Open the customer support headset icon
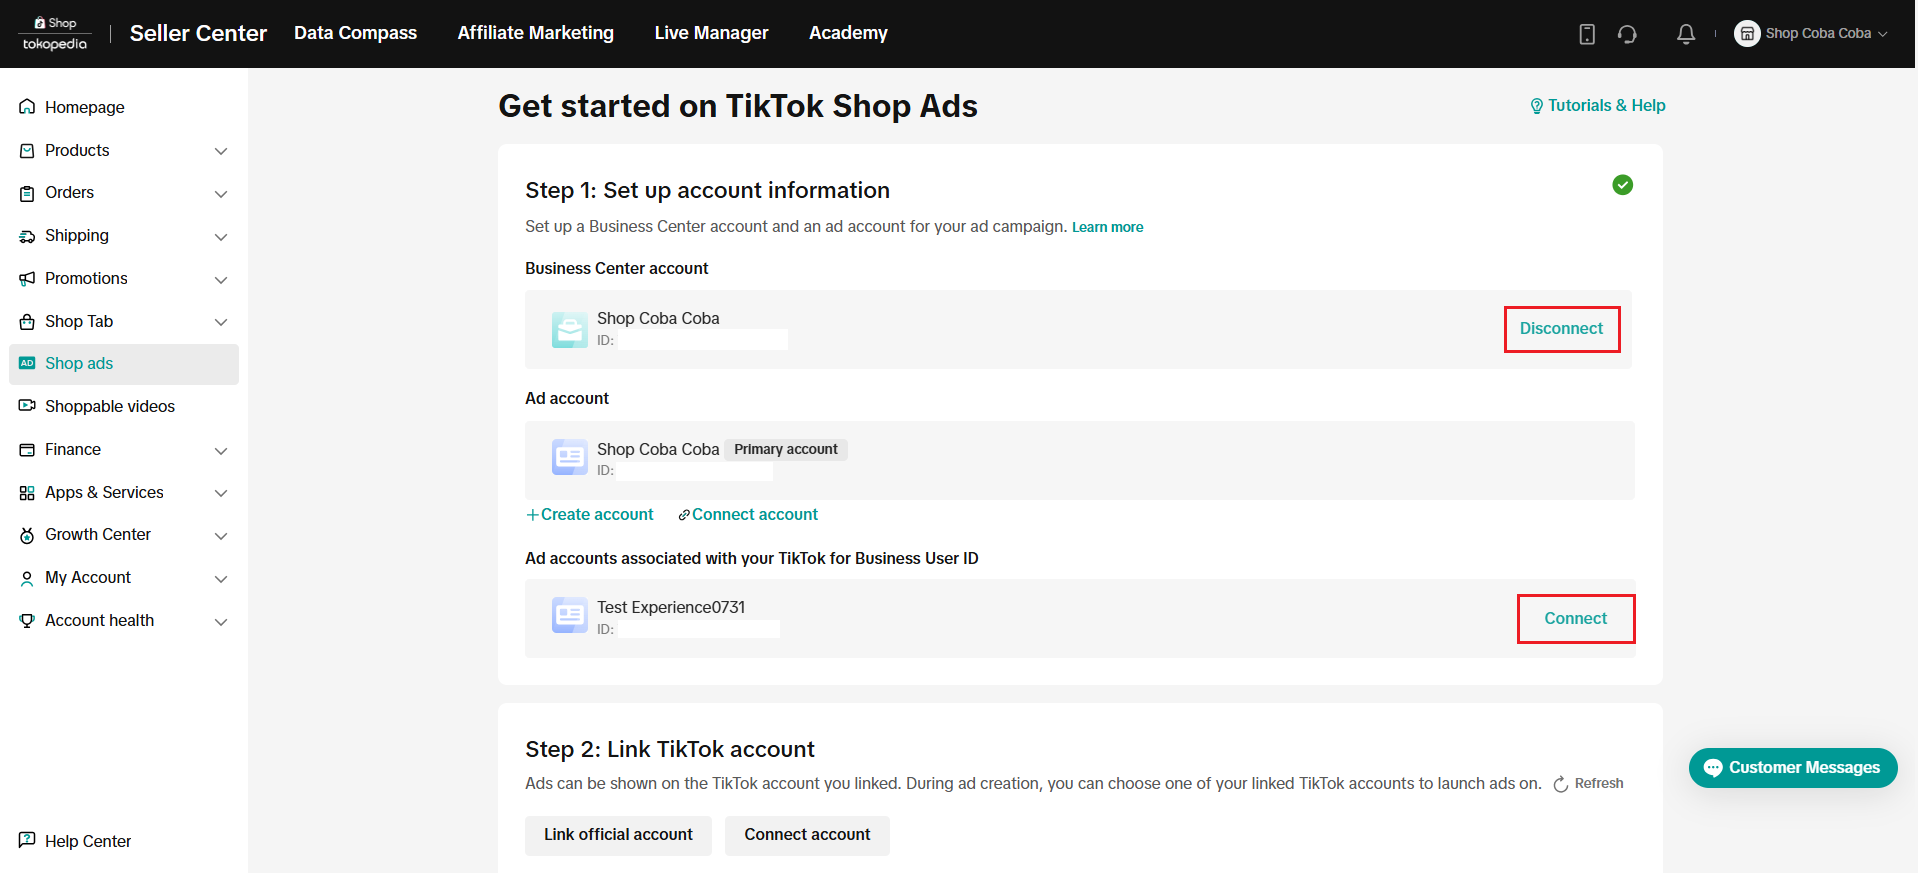Viewport: 1918px width, 873px height. (x=1627, y=34)
